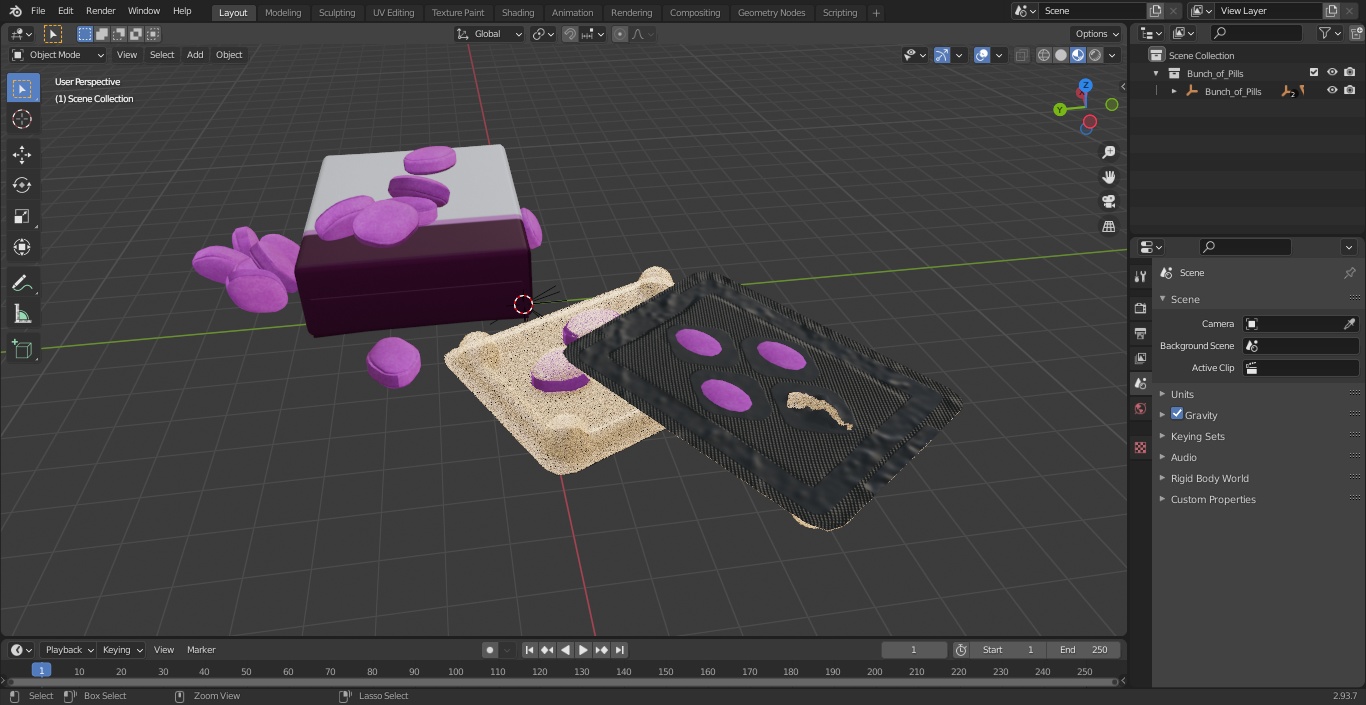1366x705 pixels.
Task: Open the File menu
Action: tap(38, 11)
